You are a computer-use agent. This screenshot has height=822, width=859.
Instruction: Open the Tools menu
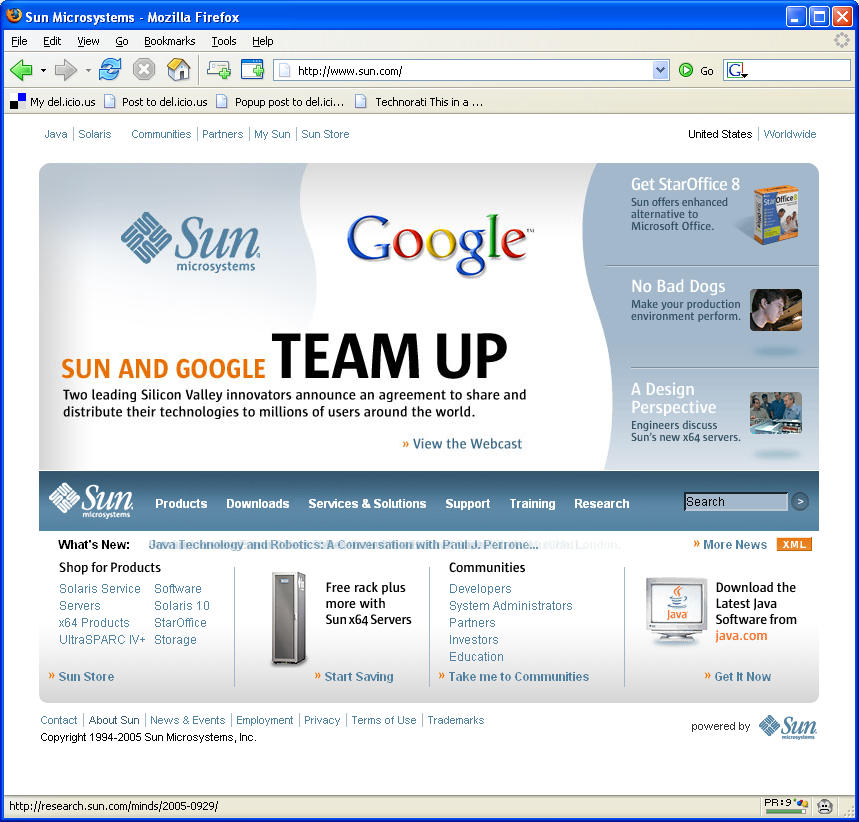[224, 41]
